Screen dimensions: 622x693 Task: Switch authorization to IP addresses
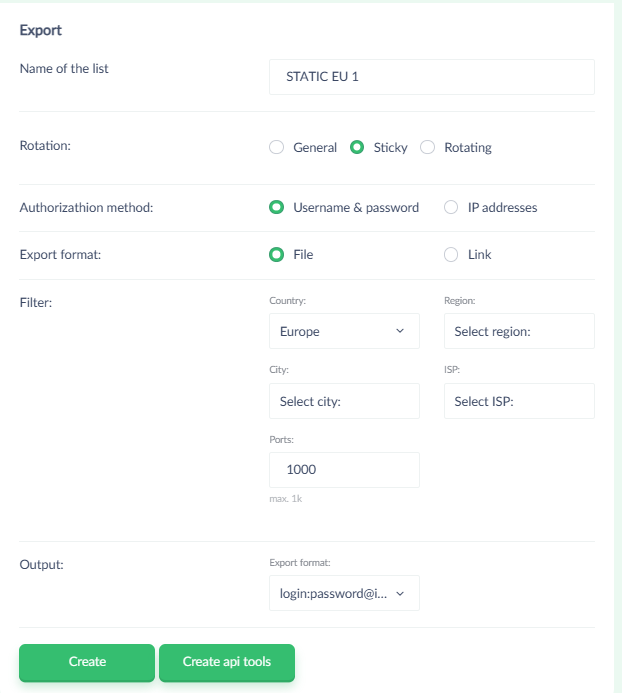click(451, 208)
